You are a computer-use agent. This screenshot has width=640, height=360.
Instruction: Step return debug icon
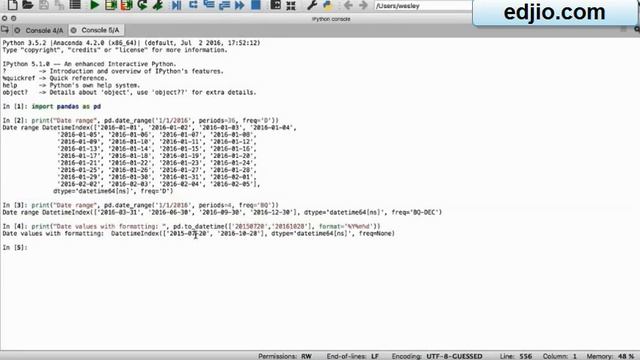coord(224,5)
